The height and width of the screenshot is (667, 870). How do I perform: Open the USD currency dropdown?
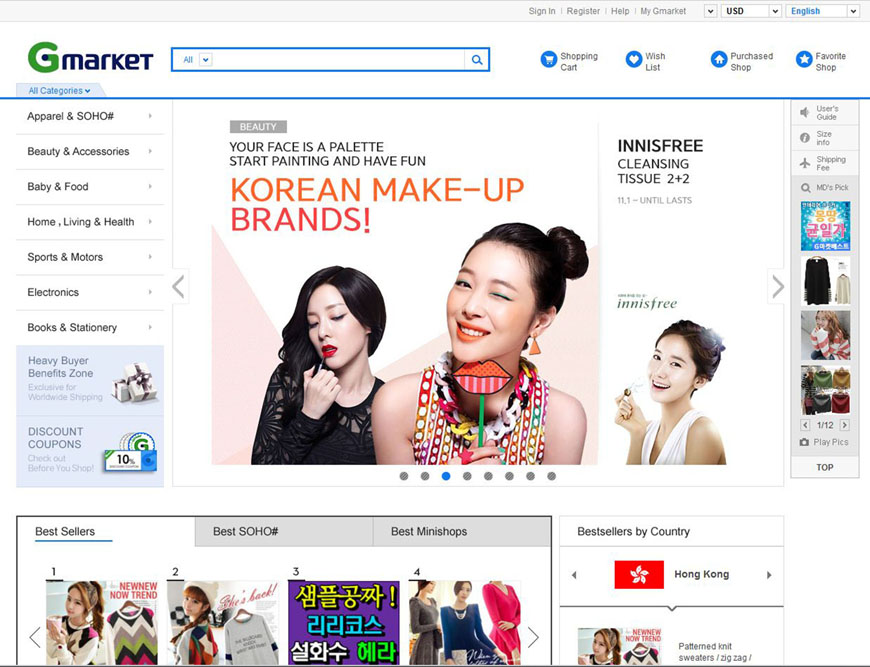click(x=751, y=11)
